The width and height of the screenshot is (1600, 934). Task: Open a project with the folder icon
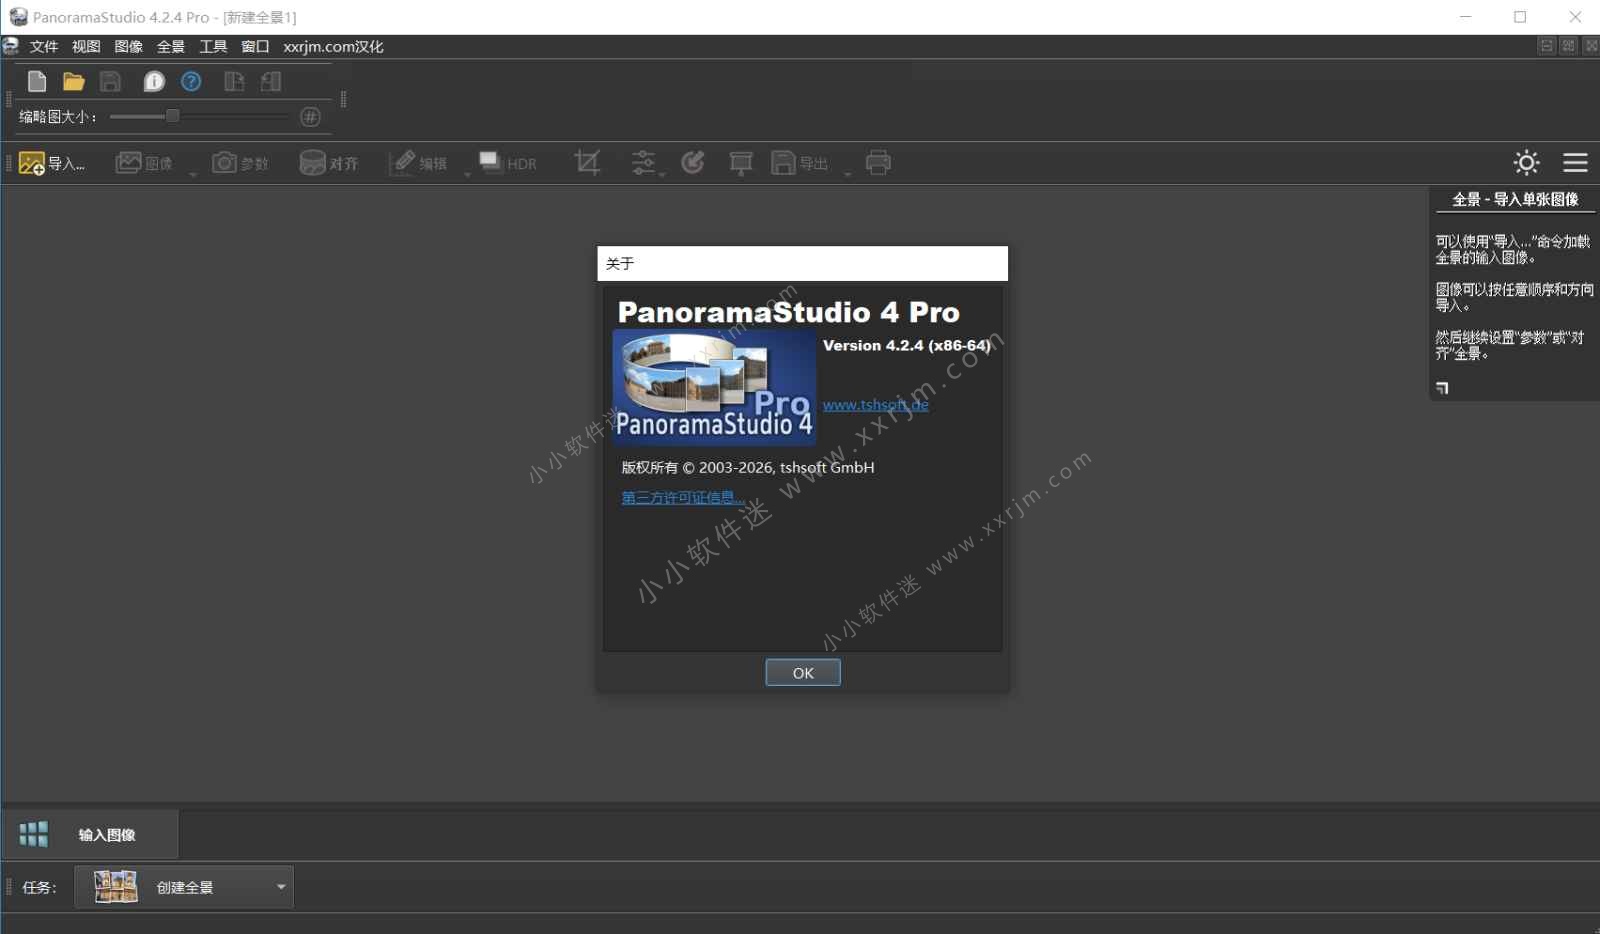(73, 82)
